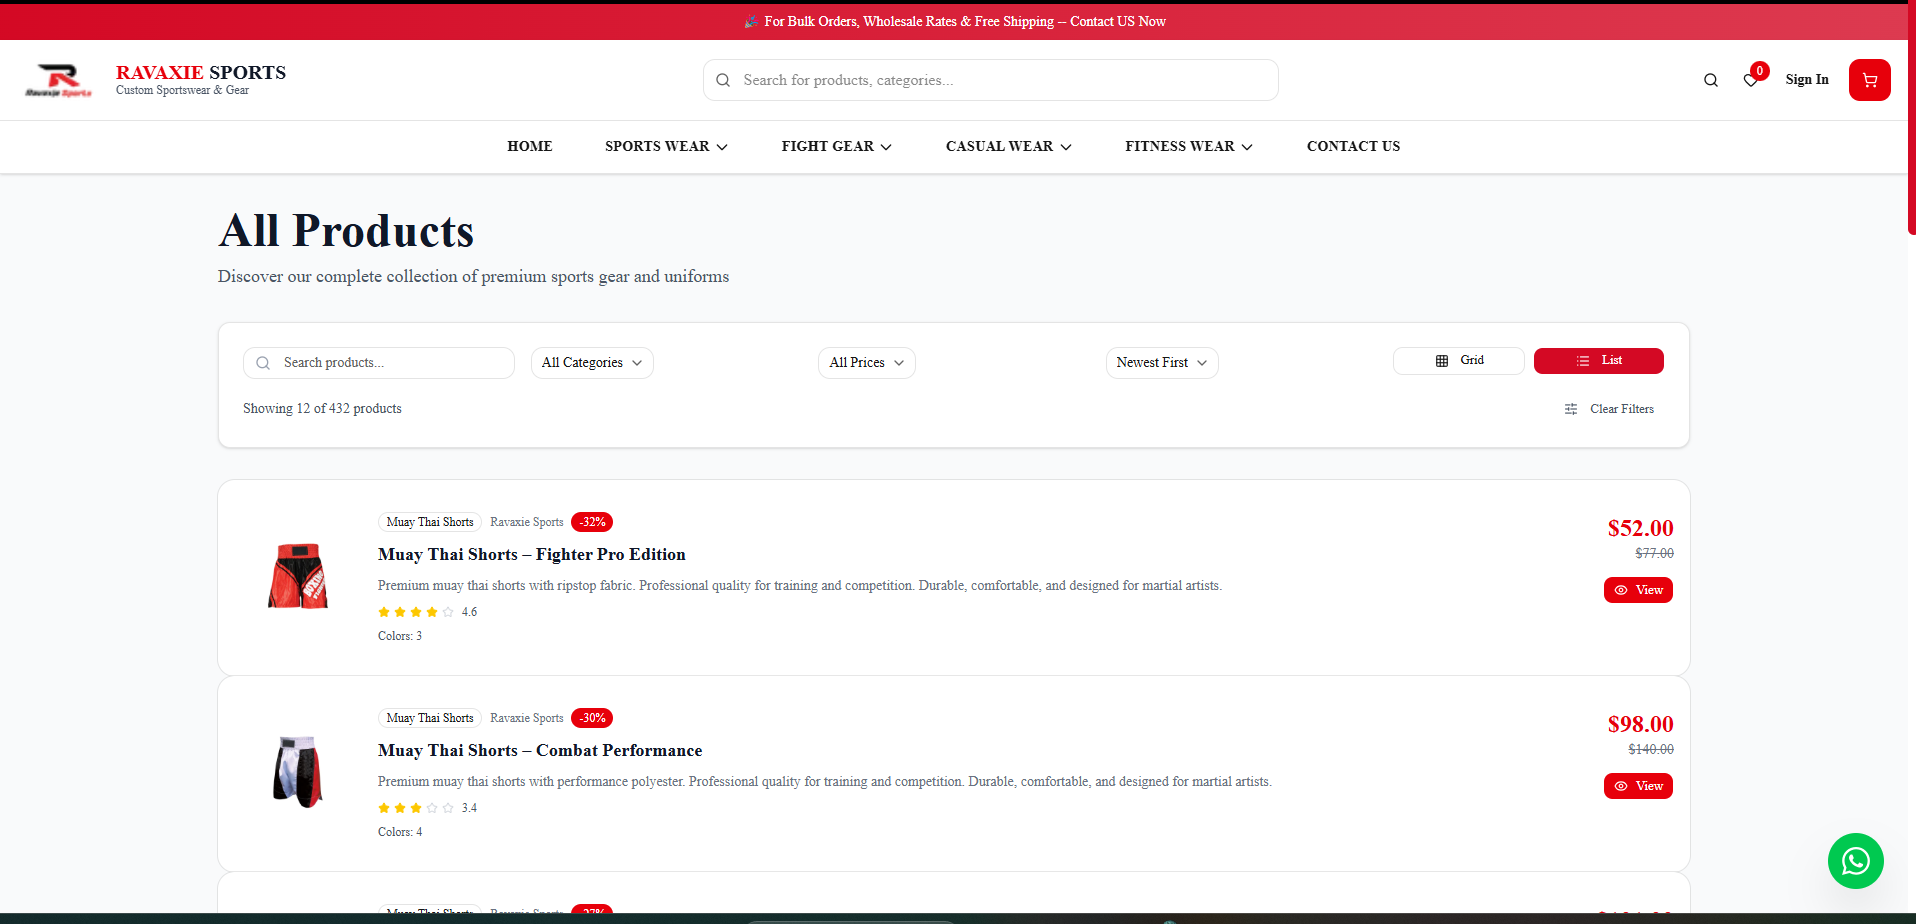Open the Newest First sort dropdown

1161,363
